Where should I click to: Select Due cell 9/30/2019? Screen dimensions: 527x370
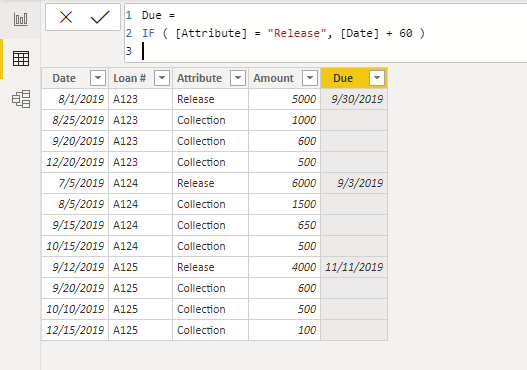point(354,99)
